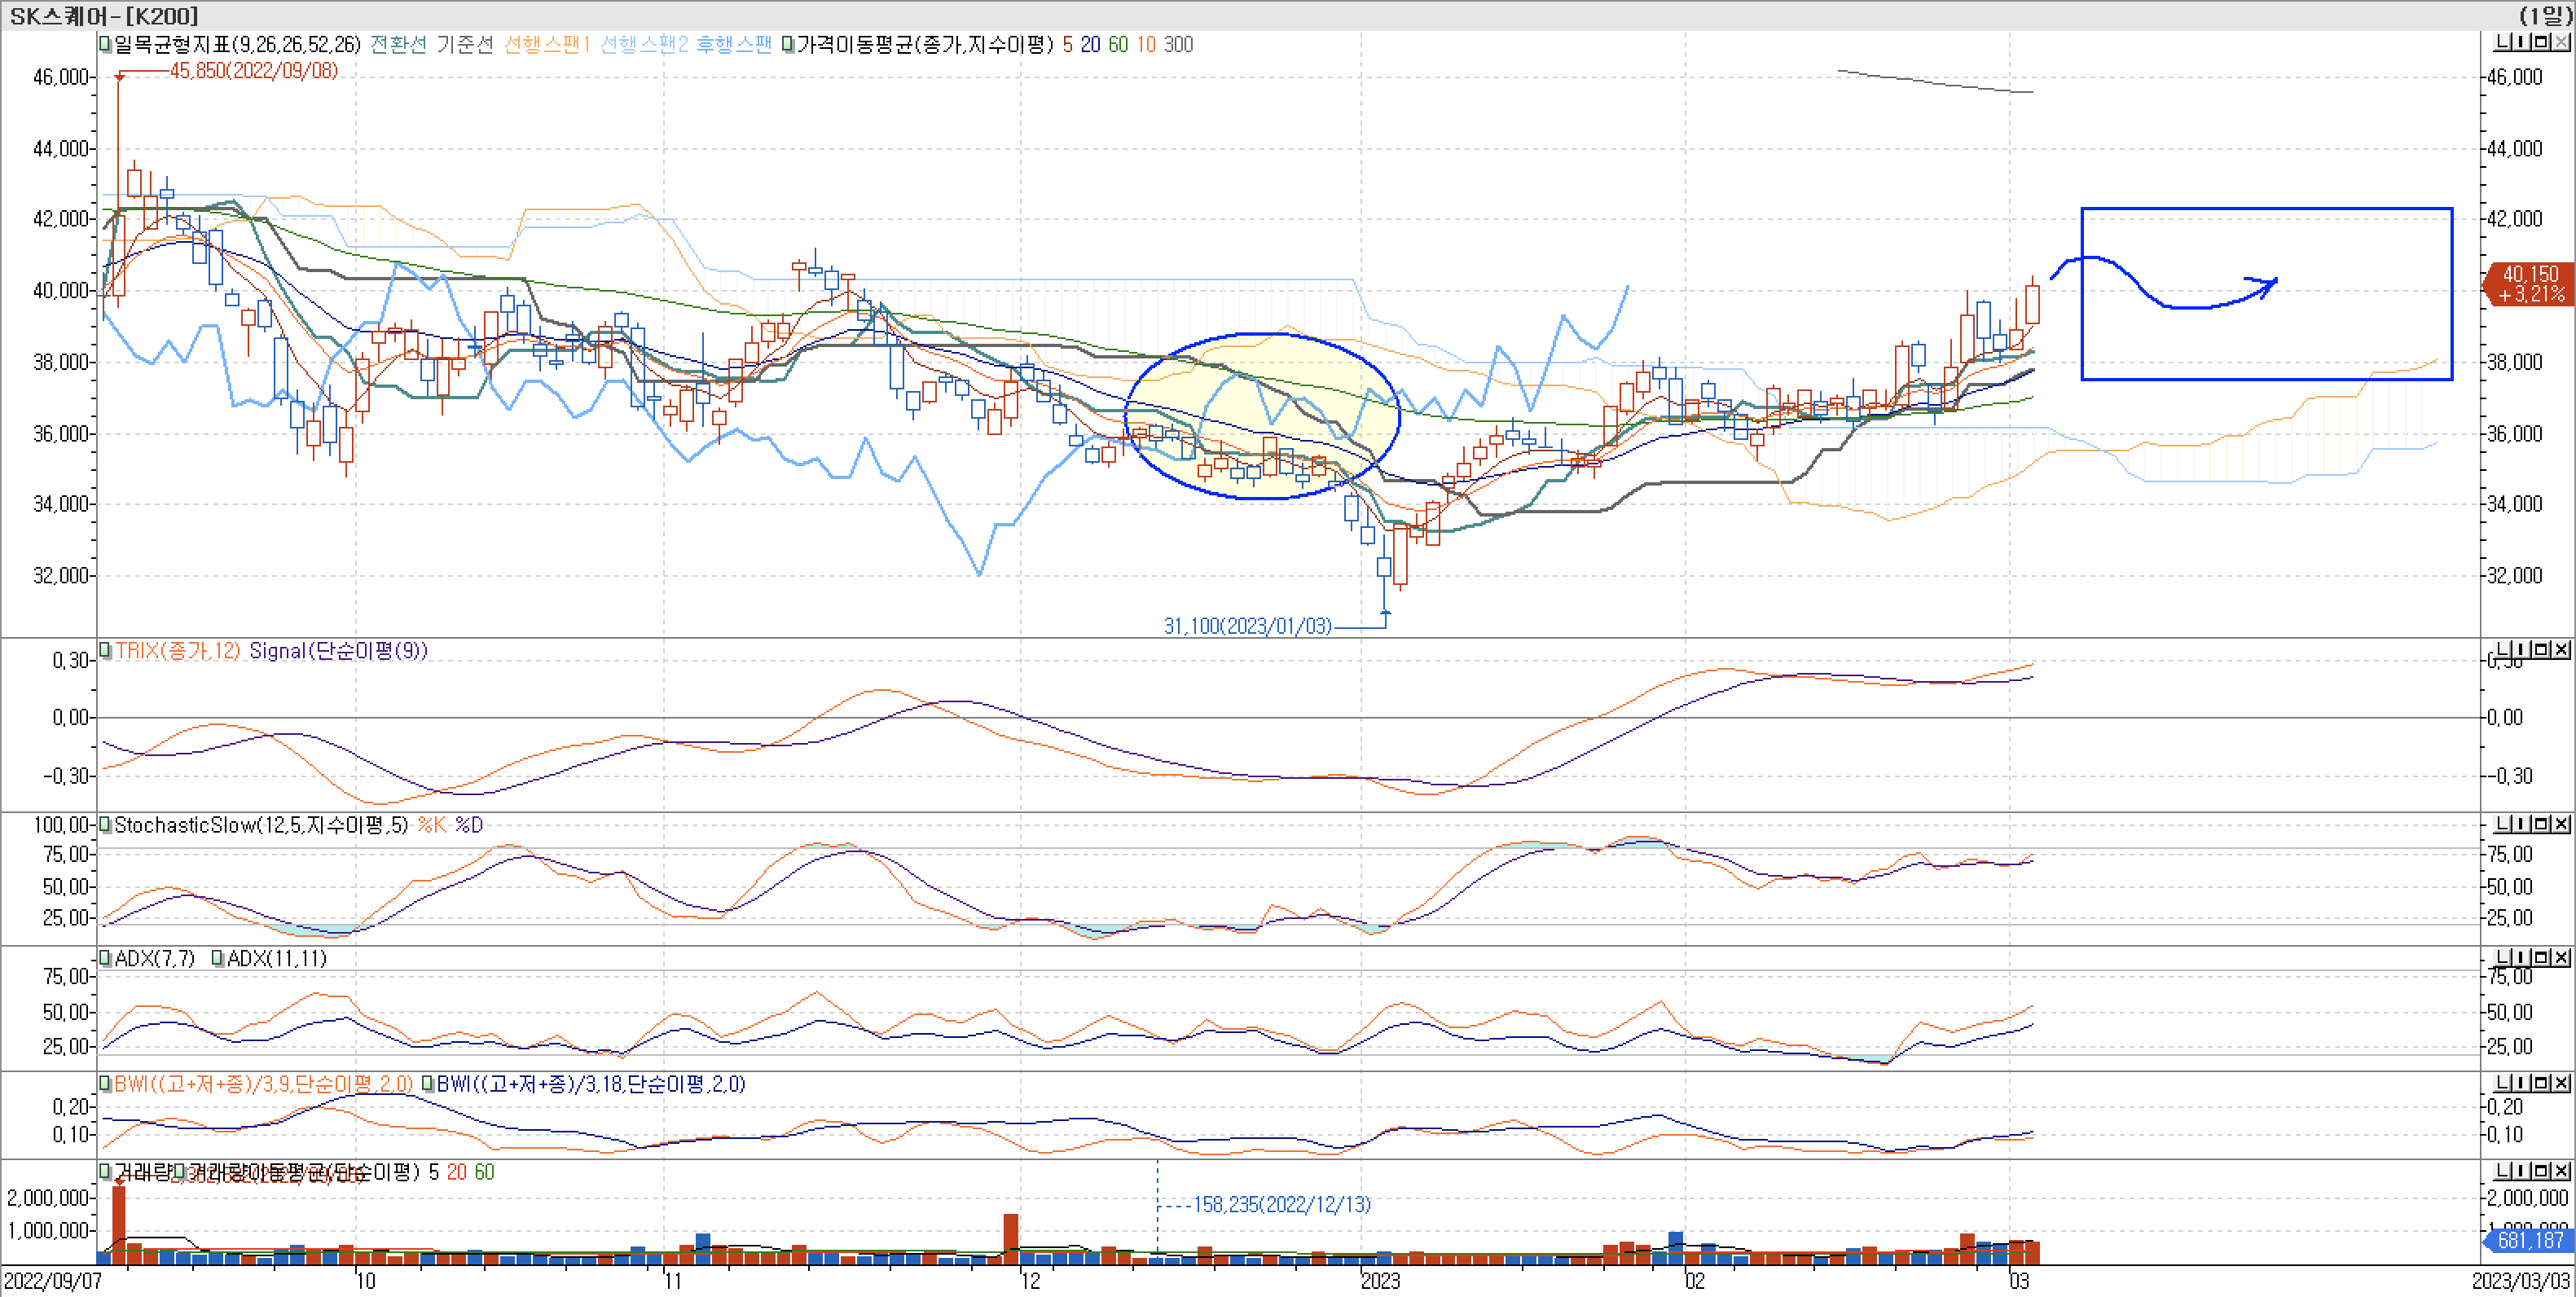
Task: Click the vertical bar icon in the BWI panel
Action: click(2522, 1083)
